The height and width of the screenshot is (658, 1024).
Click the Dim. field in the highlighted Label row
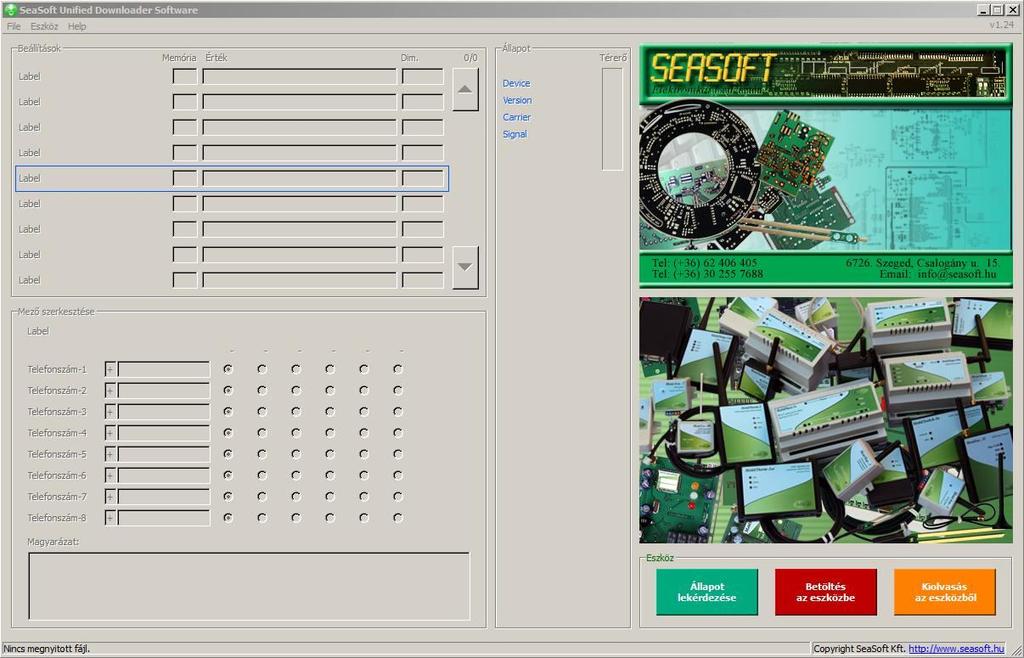(x=423, y=178)
